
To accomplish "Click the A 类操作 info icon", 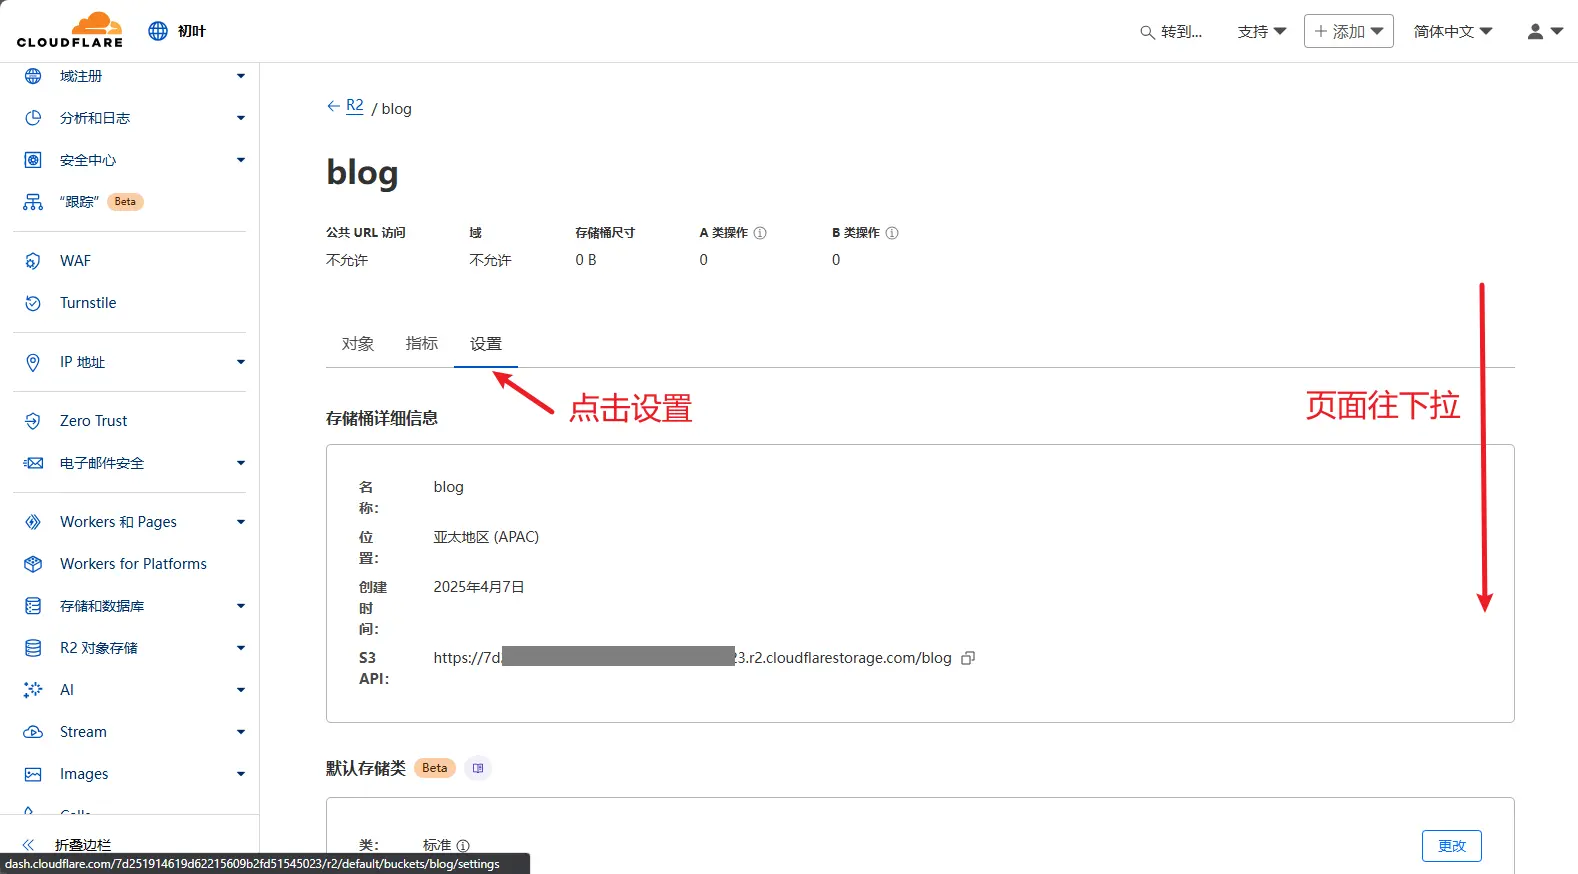I will coord(760,233).
